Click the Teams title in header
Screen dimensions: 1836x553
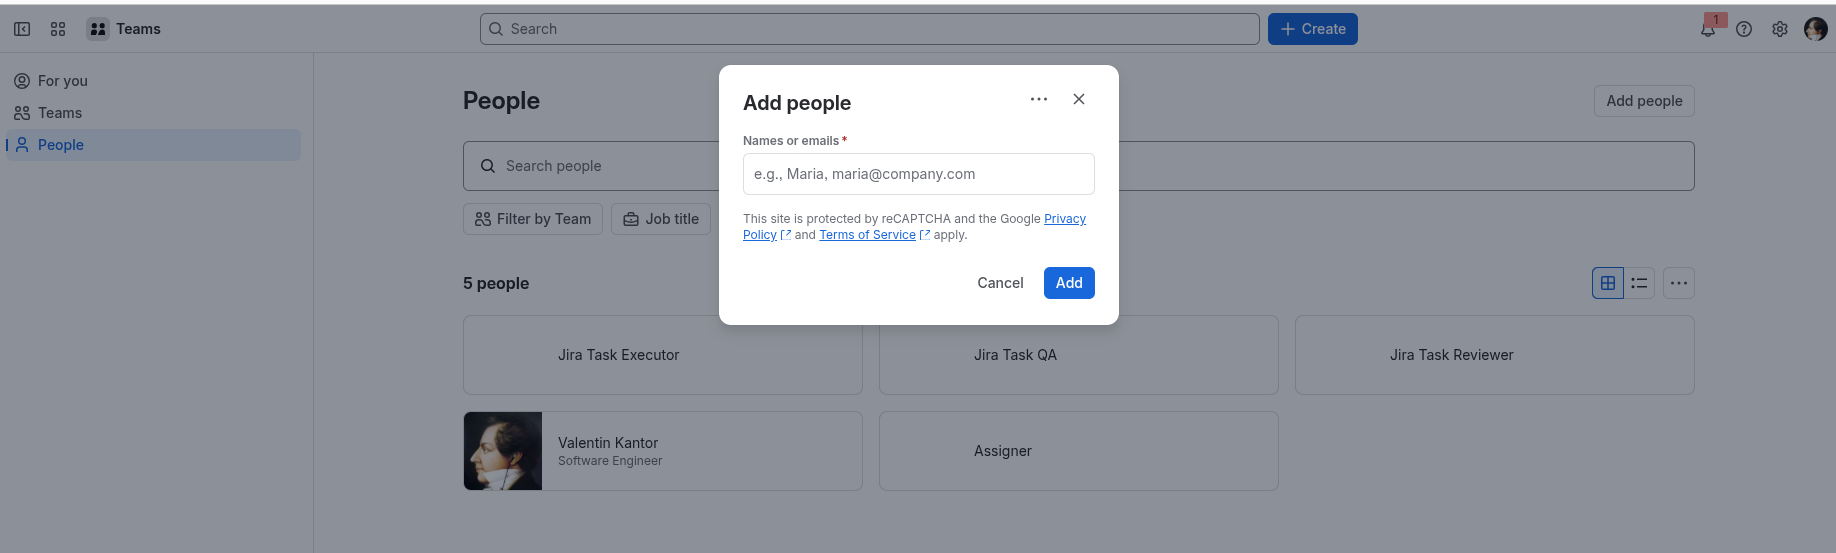(138, 29)
